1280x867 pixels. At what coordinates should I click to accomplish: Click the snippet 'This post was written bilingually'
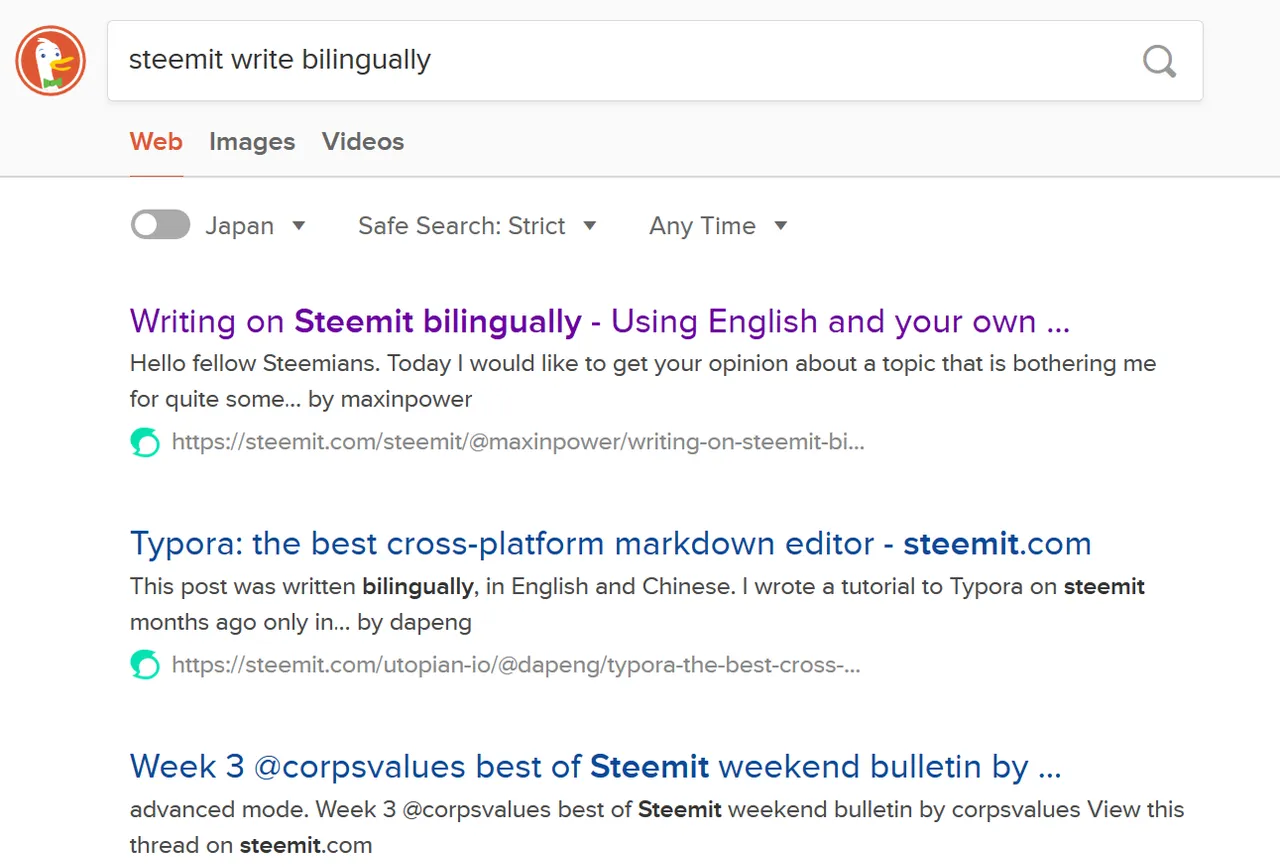(637, 604)
